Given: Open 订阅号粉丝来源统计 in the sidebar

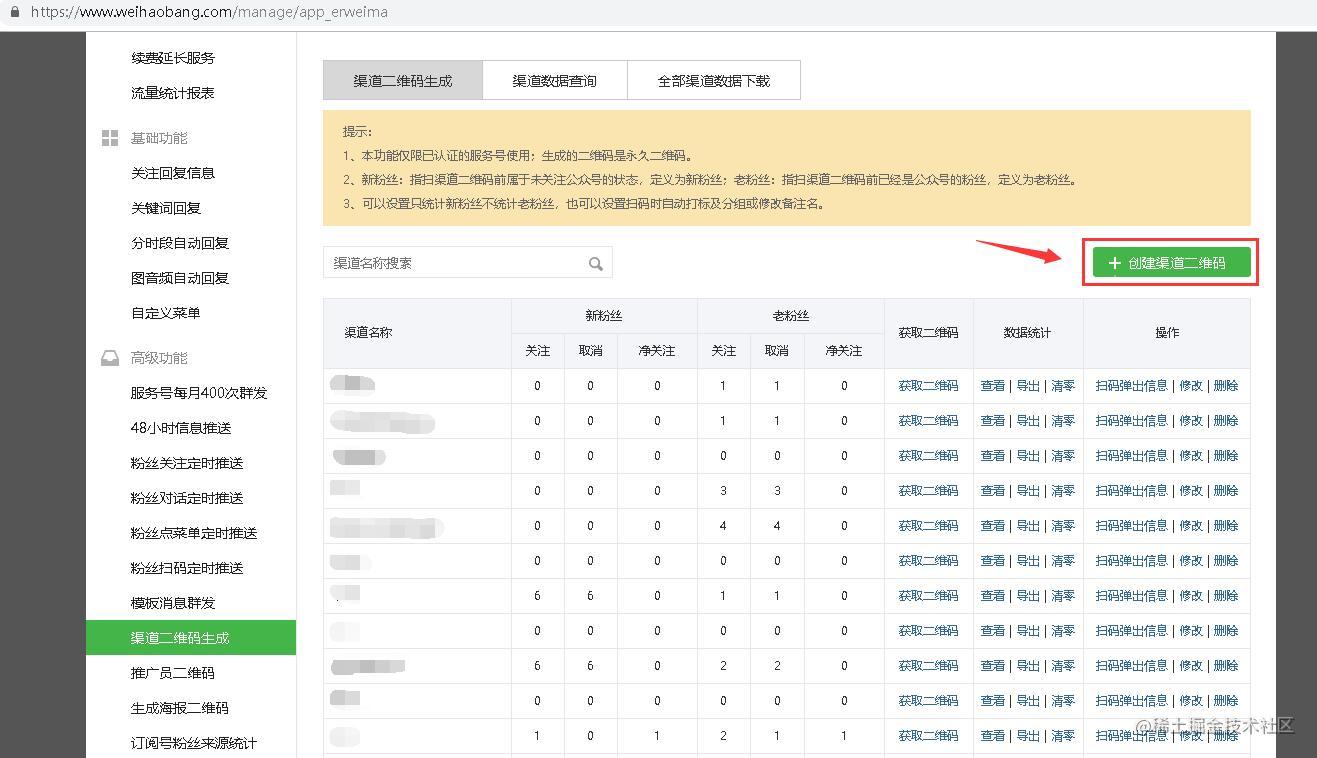Looking at the screenshot, I should click(x=194, y=743).
